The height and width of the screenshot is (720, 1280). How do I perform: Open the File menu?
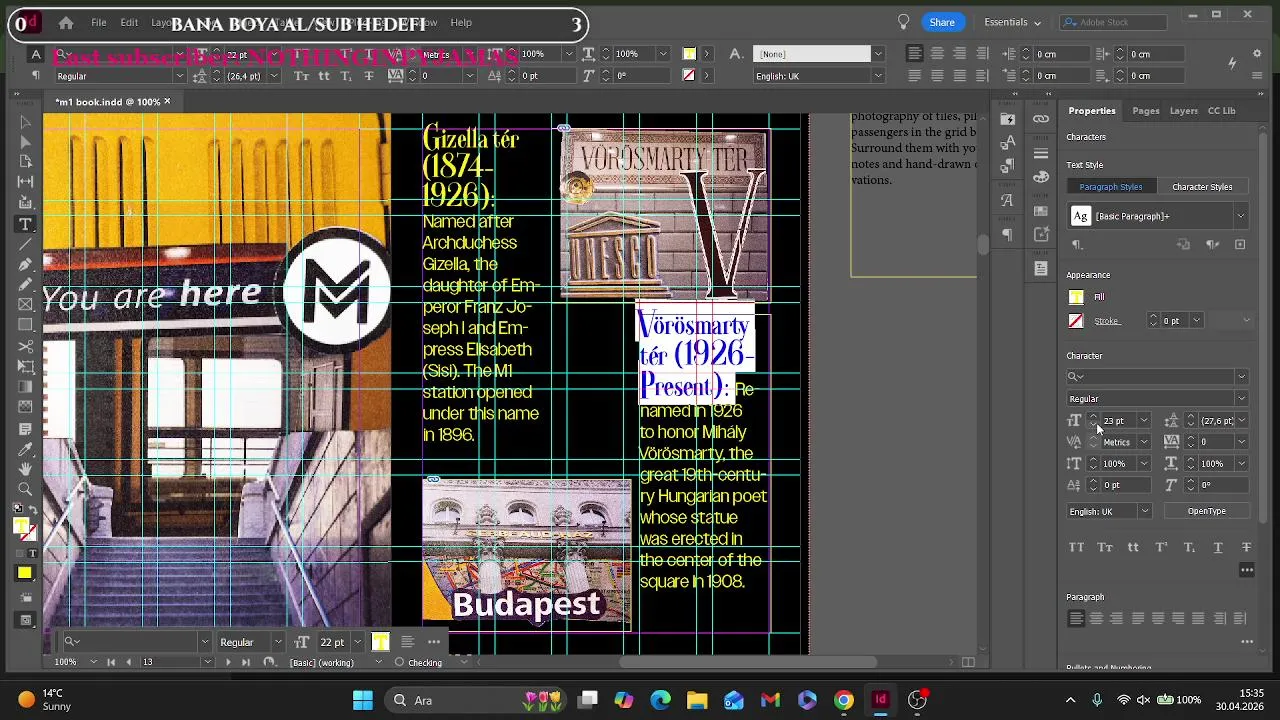point(99,22)
